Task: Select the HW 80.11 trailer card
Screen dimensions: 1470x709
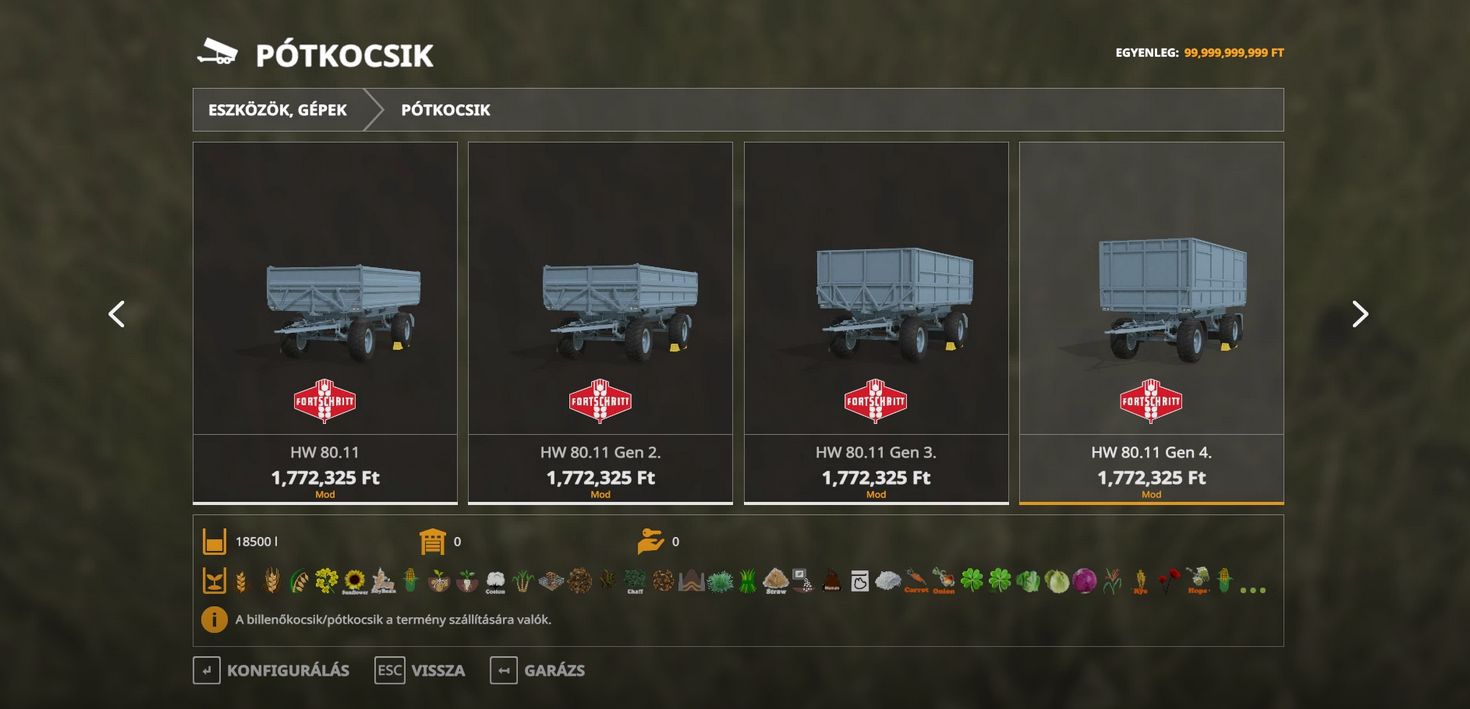Action: pos(325,323)
